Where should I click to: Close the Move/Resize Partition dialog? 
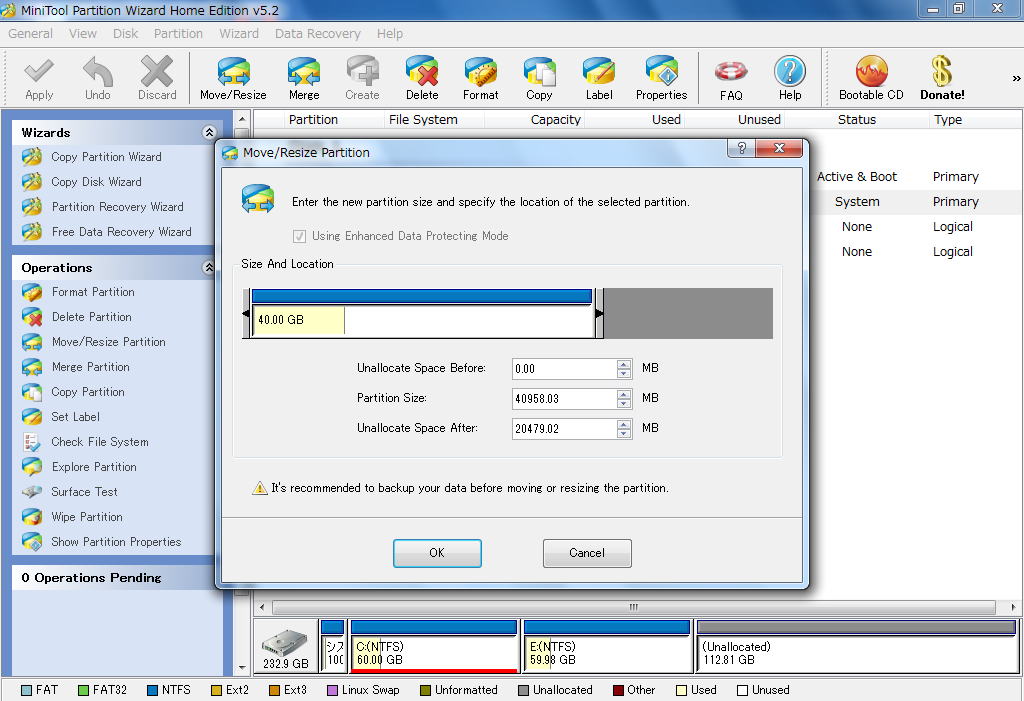pyautogui.click(x=778, y=148)
